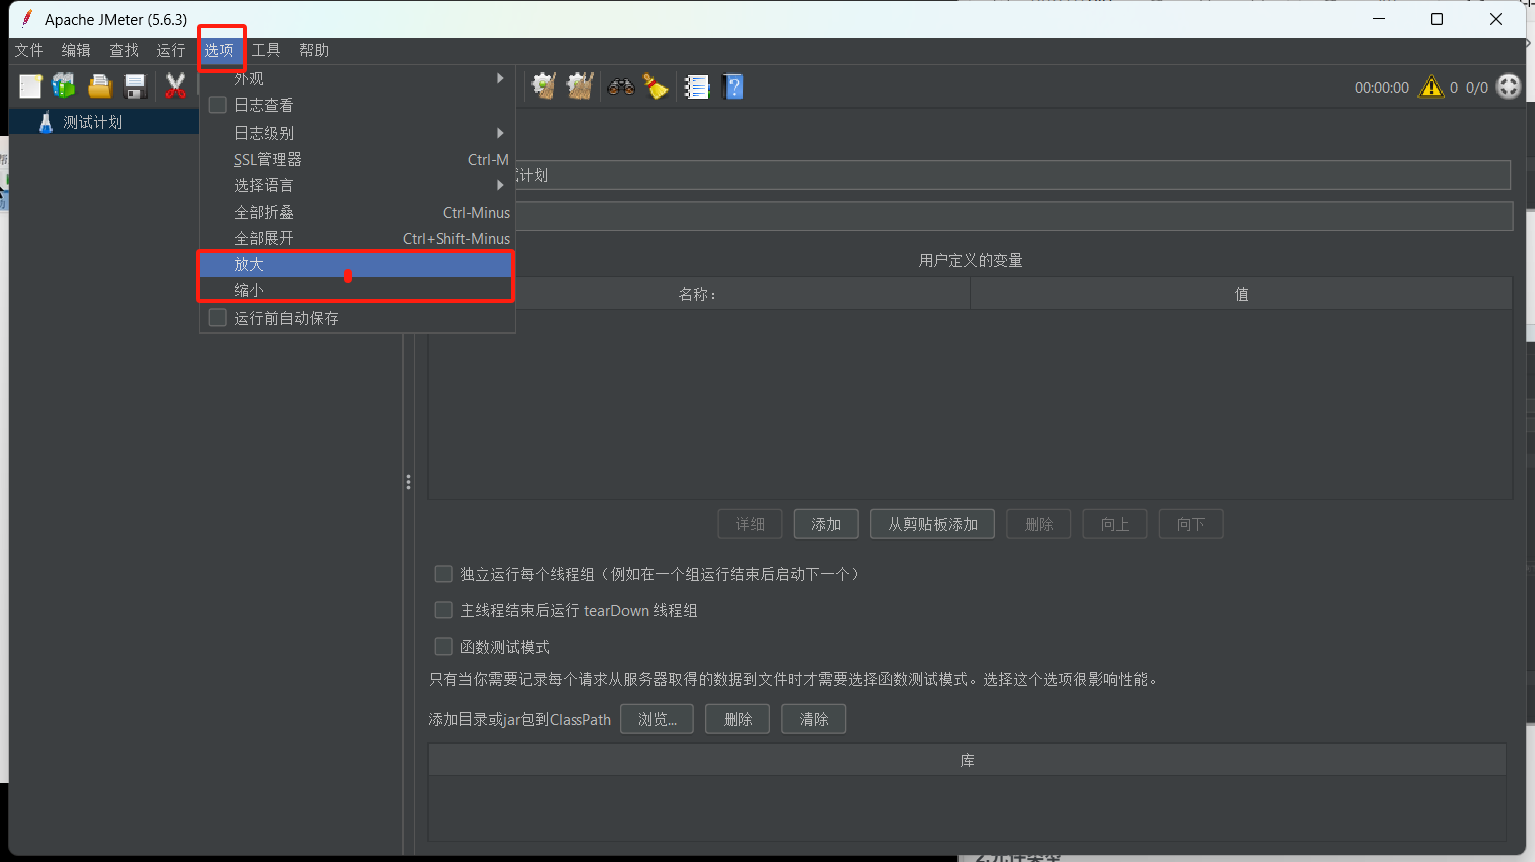1535x862 pixels.
Task: Open the 帮助 menu
Action: pos(314,50)
